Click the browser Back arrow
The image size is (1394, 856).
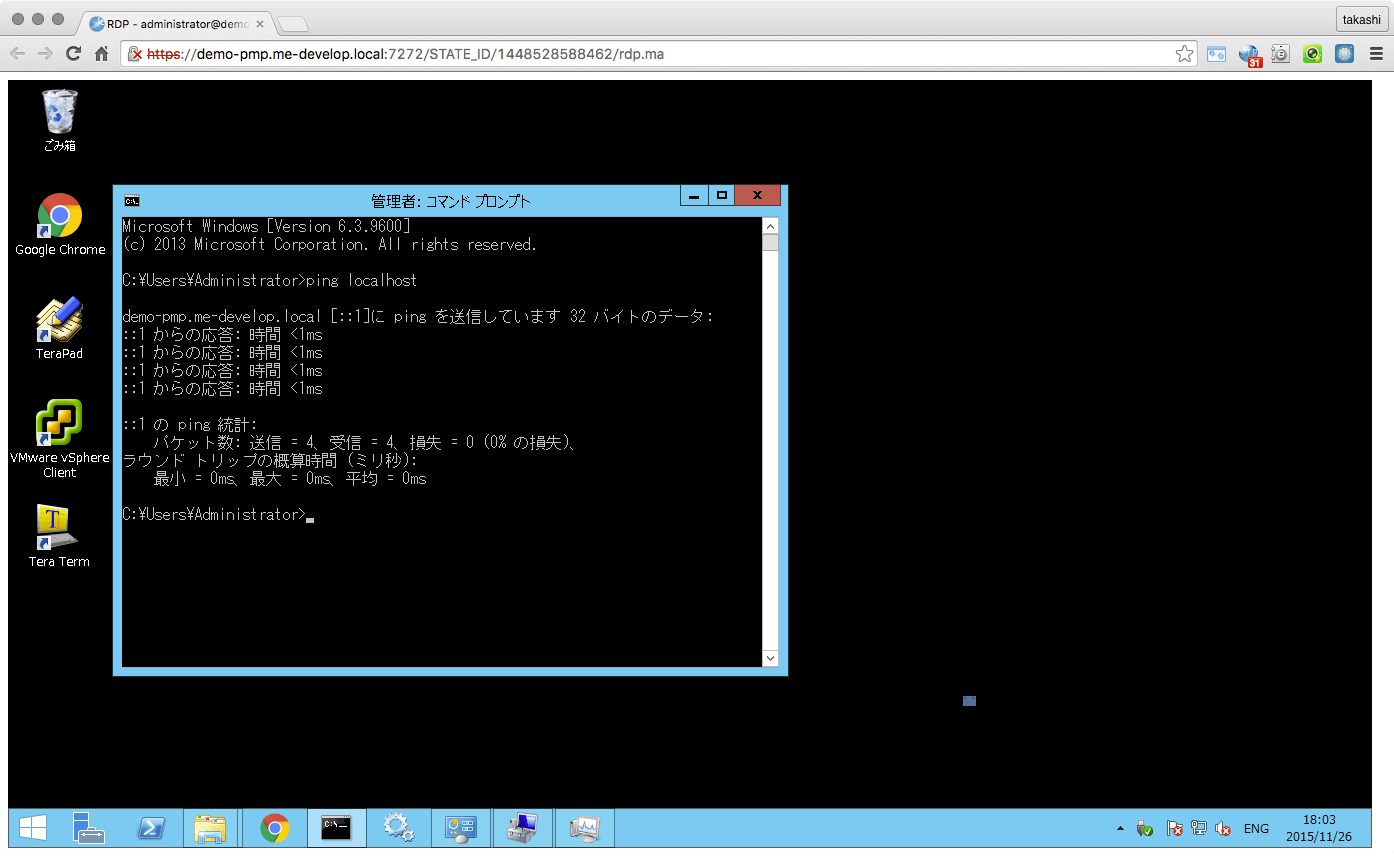coord(18,54)
